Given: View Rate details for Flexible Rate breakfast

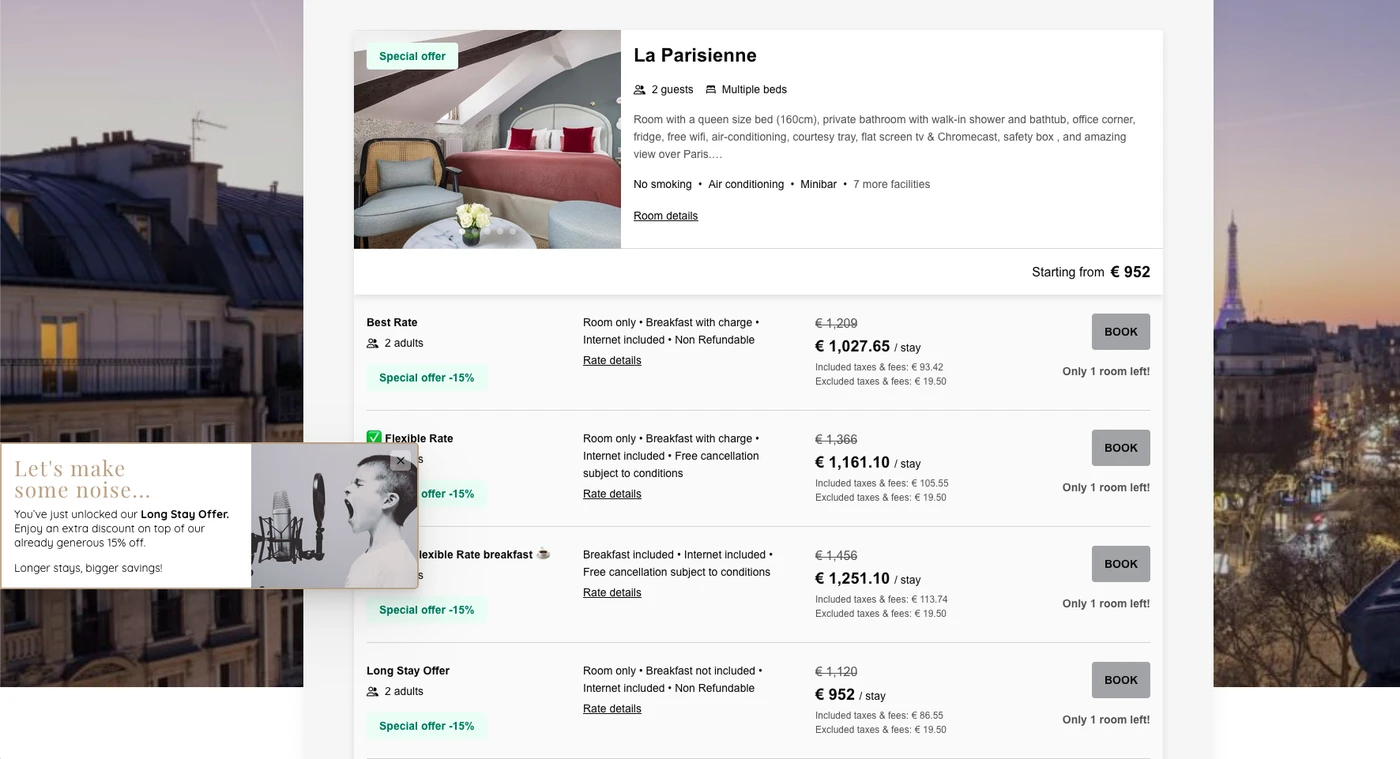Looking at the screenshot, I should pyautogui.click(x=612, y=593).
